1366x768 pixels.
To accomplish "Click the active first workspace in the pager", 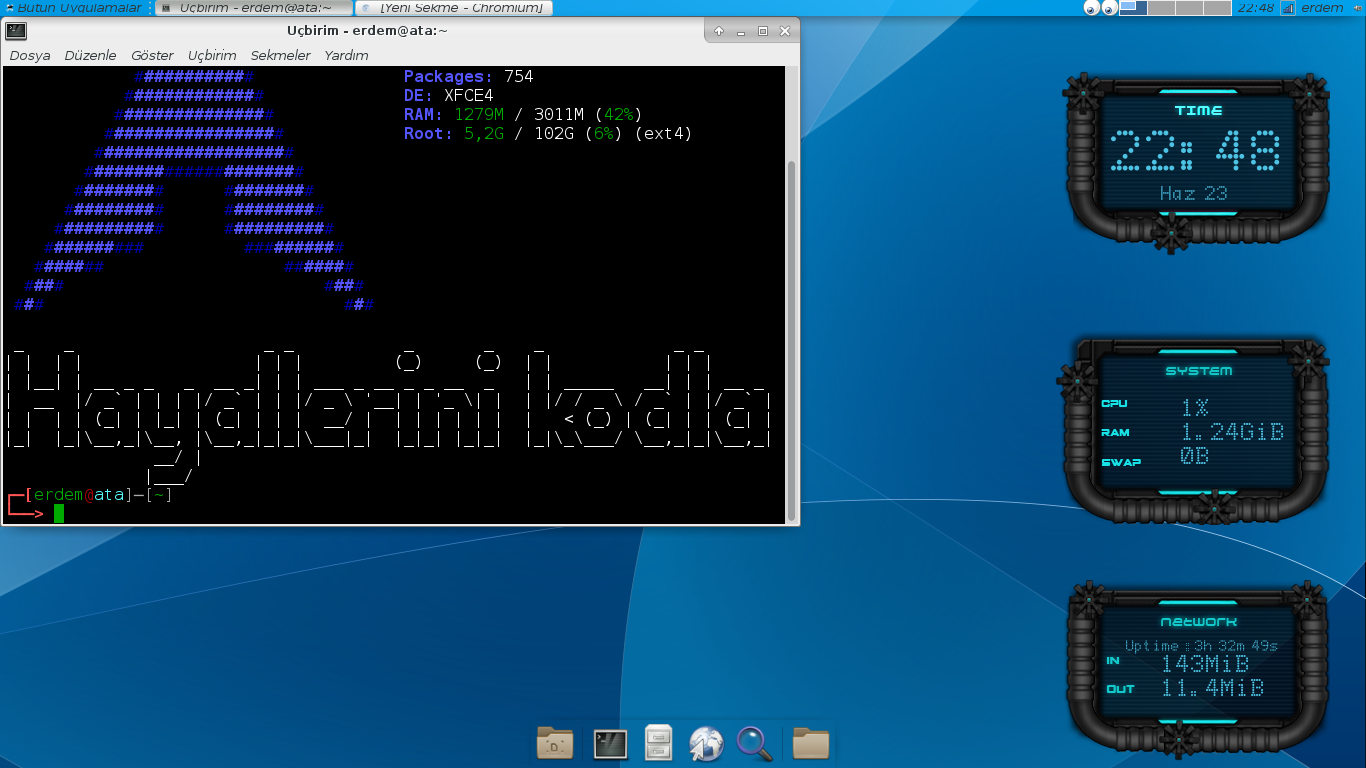I will tap(1133, 7).
